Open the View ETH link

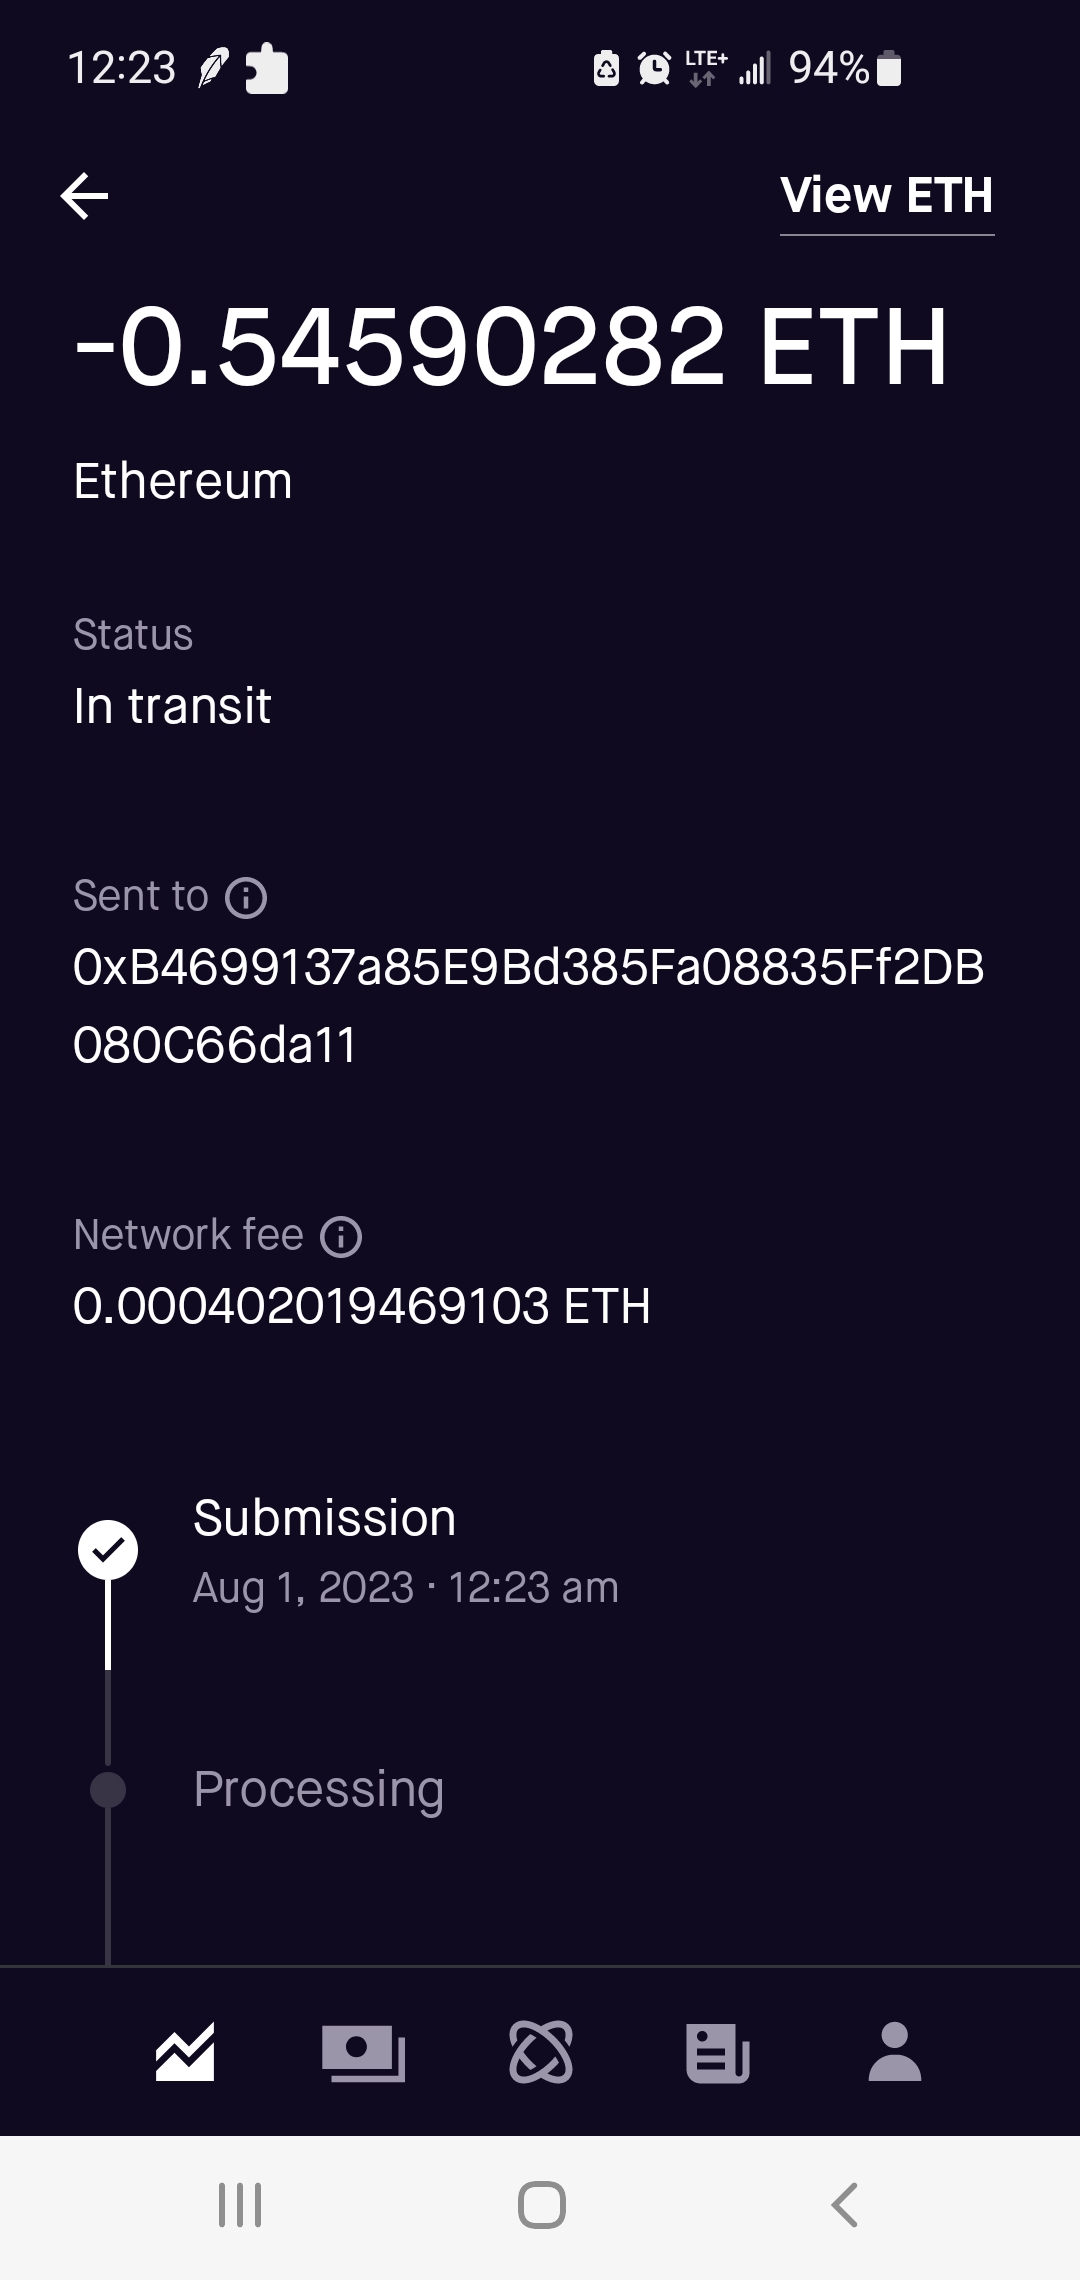click(886, 195)
